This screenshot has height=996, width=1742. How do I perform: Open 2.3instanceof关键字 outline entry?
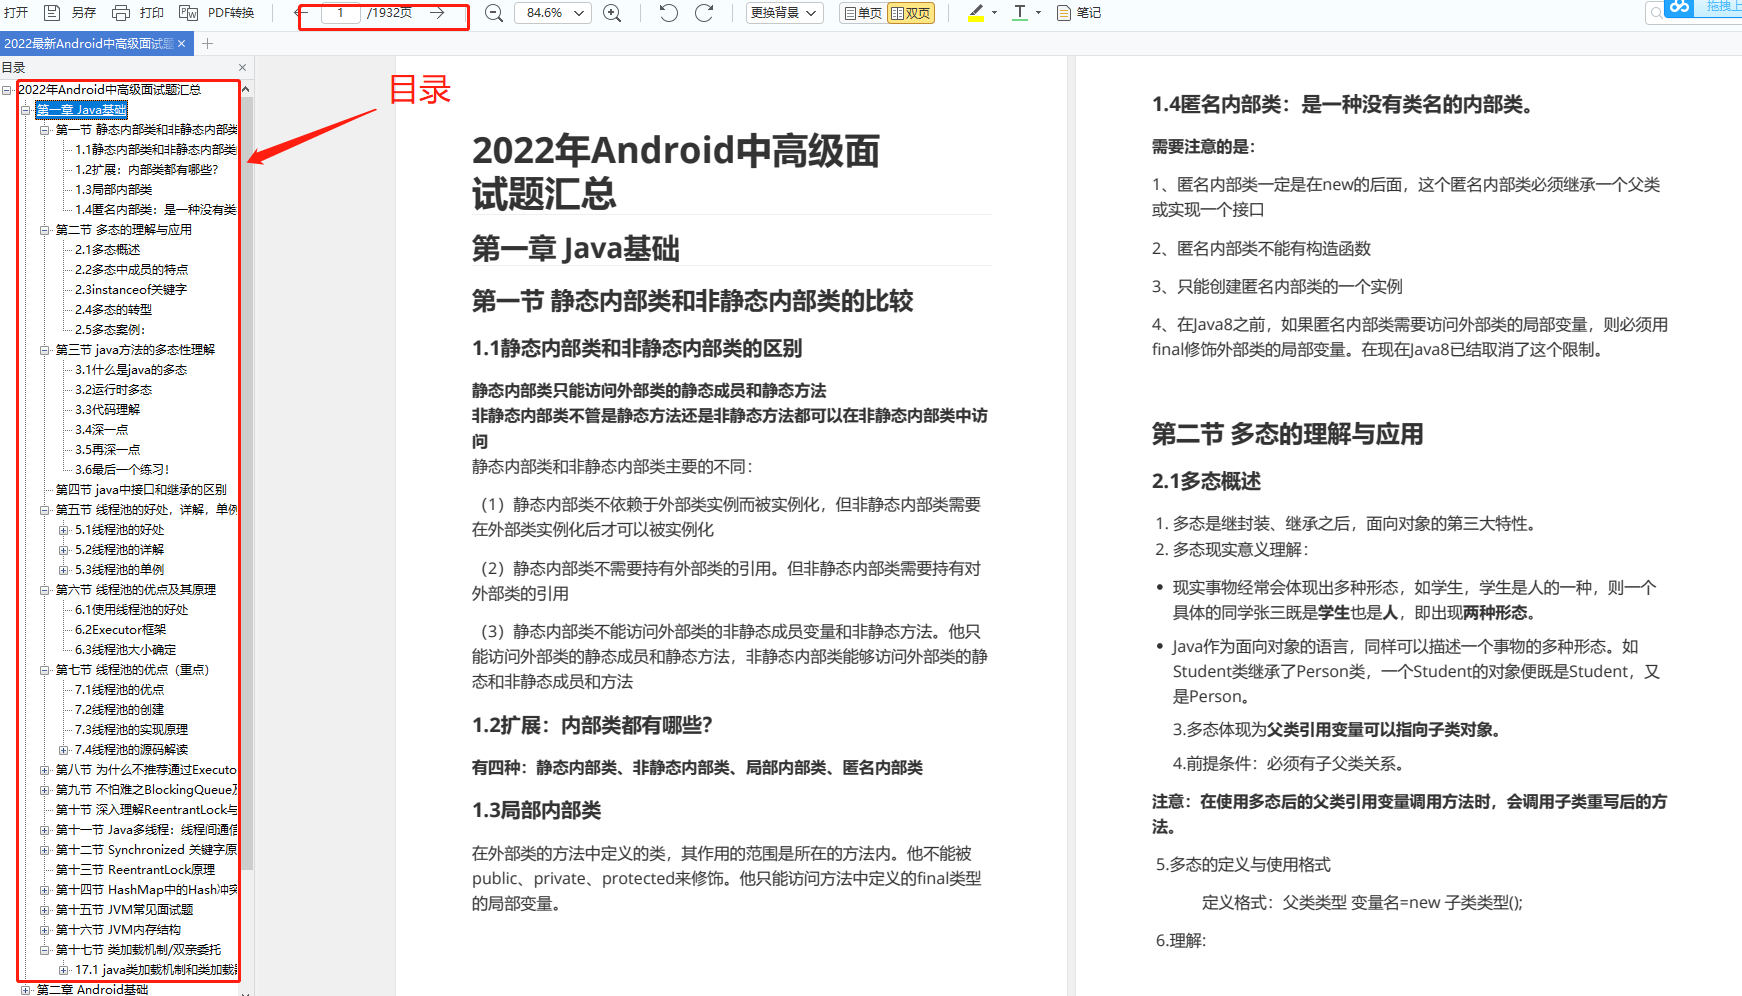click(131, 290)
